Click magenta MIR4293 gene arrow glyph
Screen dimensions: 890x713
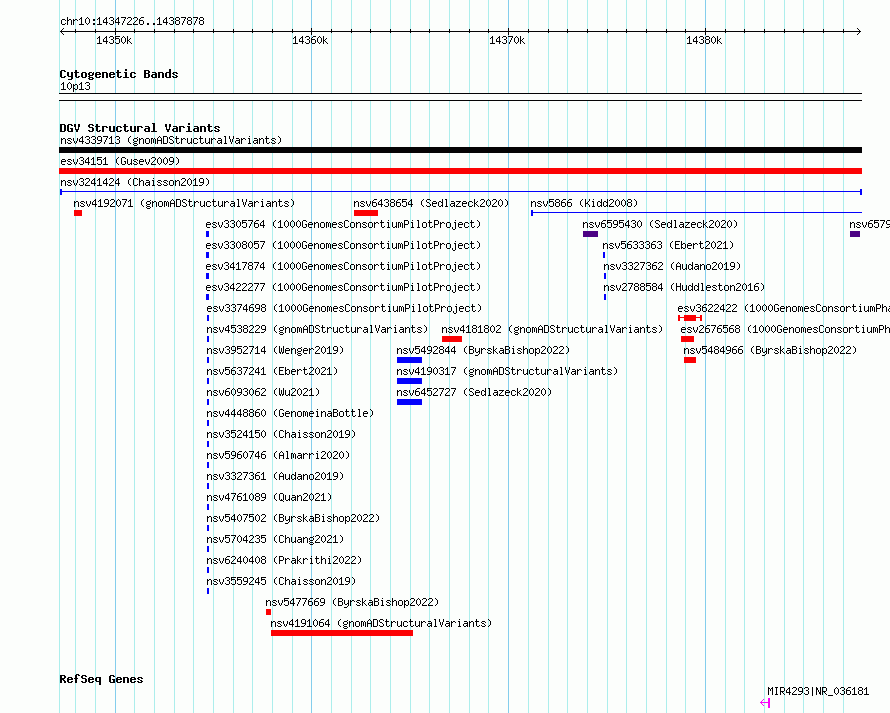(765, 703)
